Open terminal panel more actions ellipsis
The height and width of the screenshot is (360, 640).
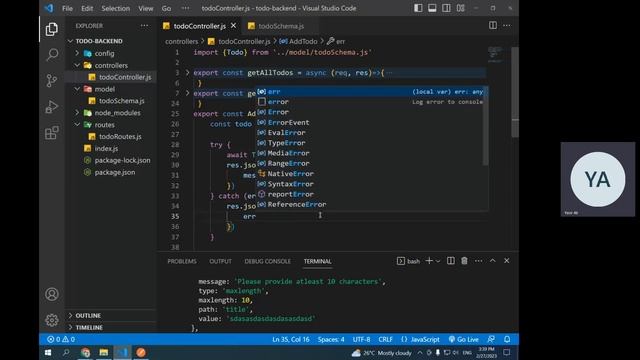[478, 260]
